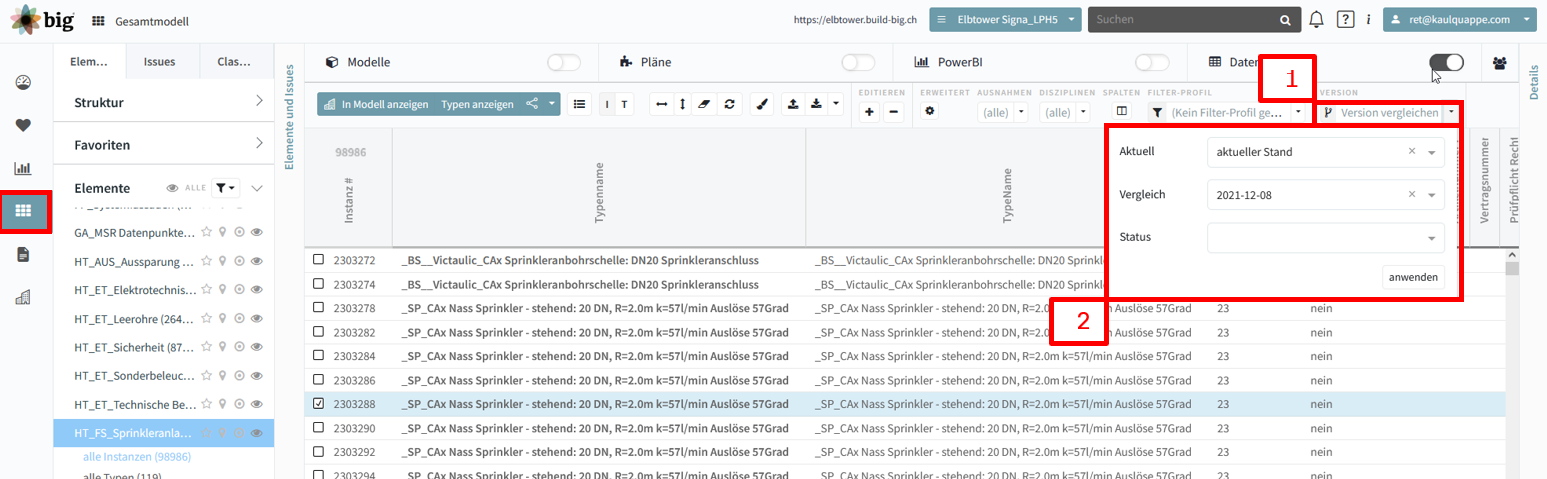
Task: Click the anwenden button
Action: tap(1413, 277)
